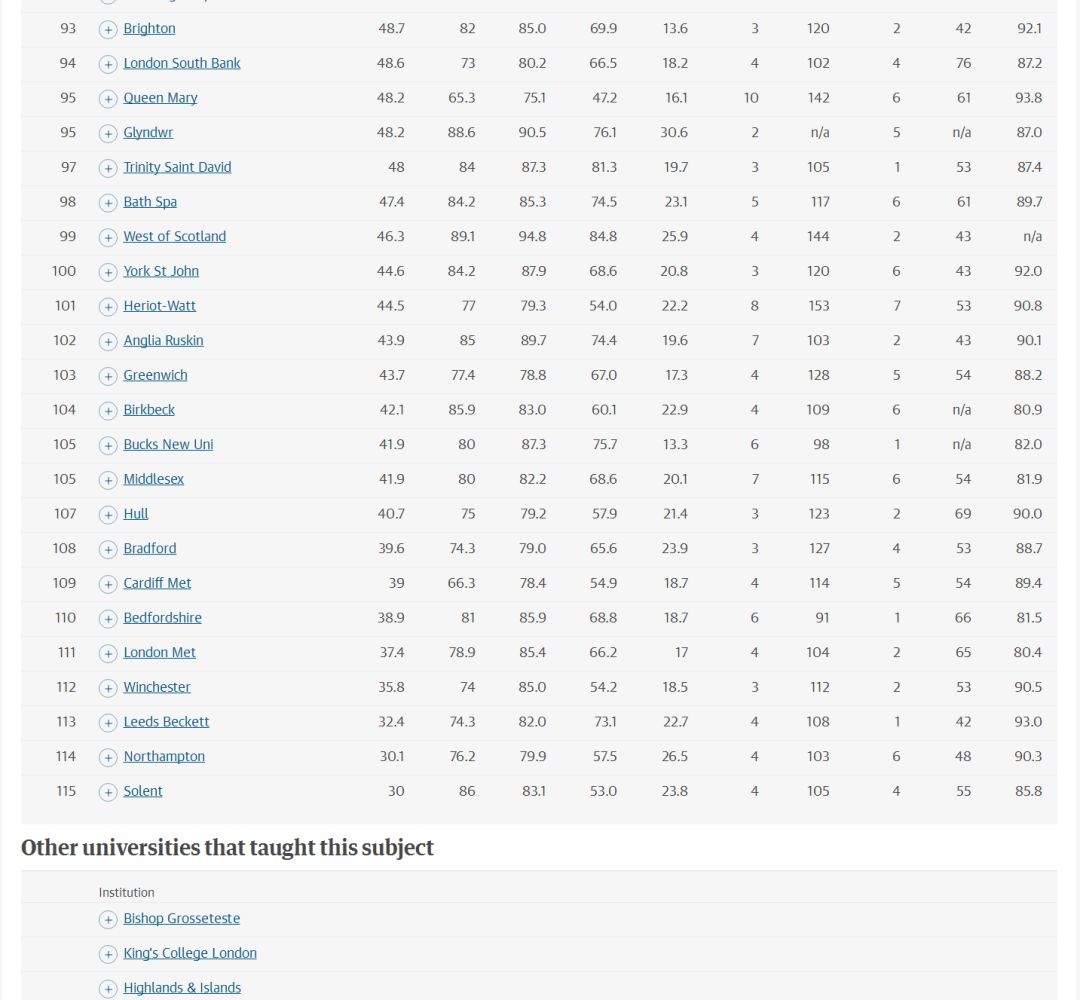Expand the Glyndwr row details

(107, 134)
